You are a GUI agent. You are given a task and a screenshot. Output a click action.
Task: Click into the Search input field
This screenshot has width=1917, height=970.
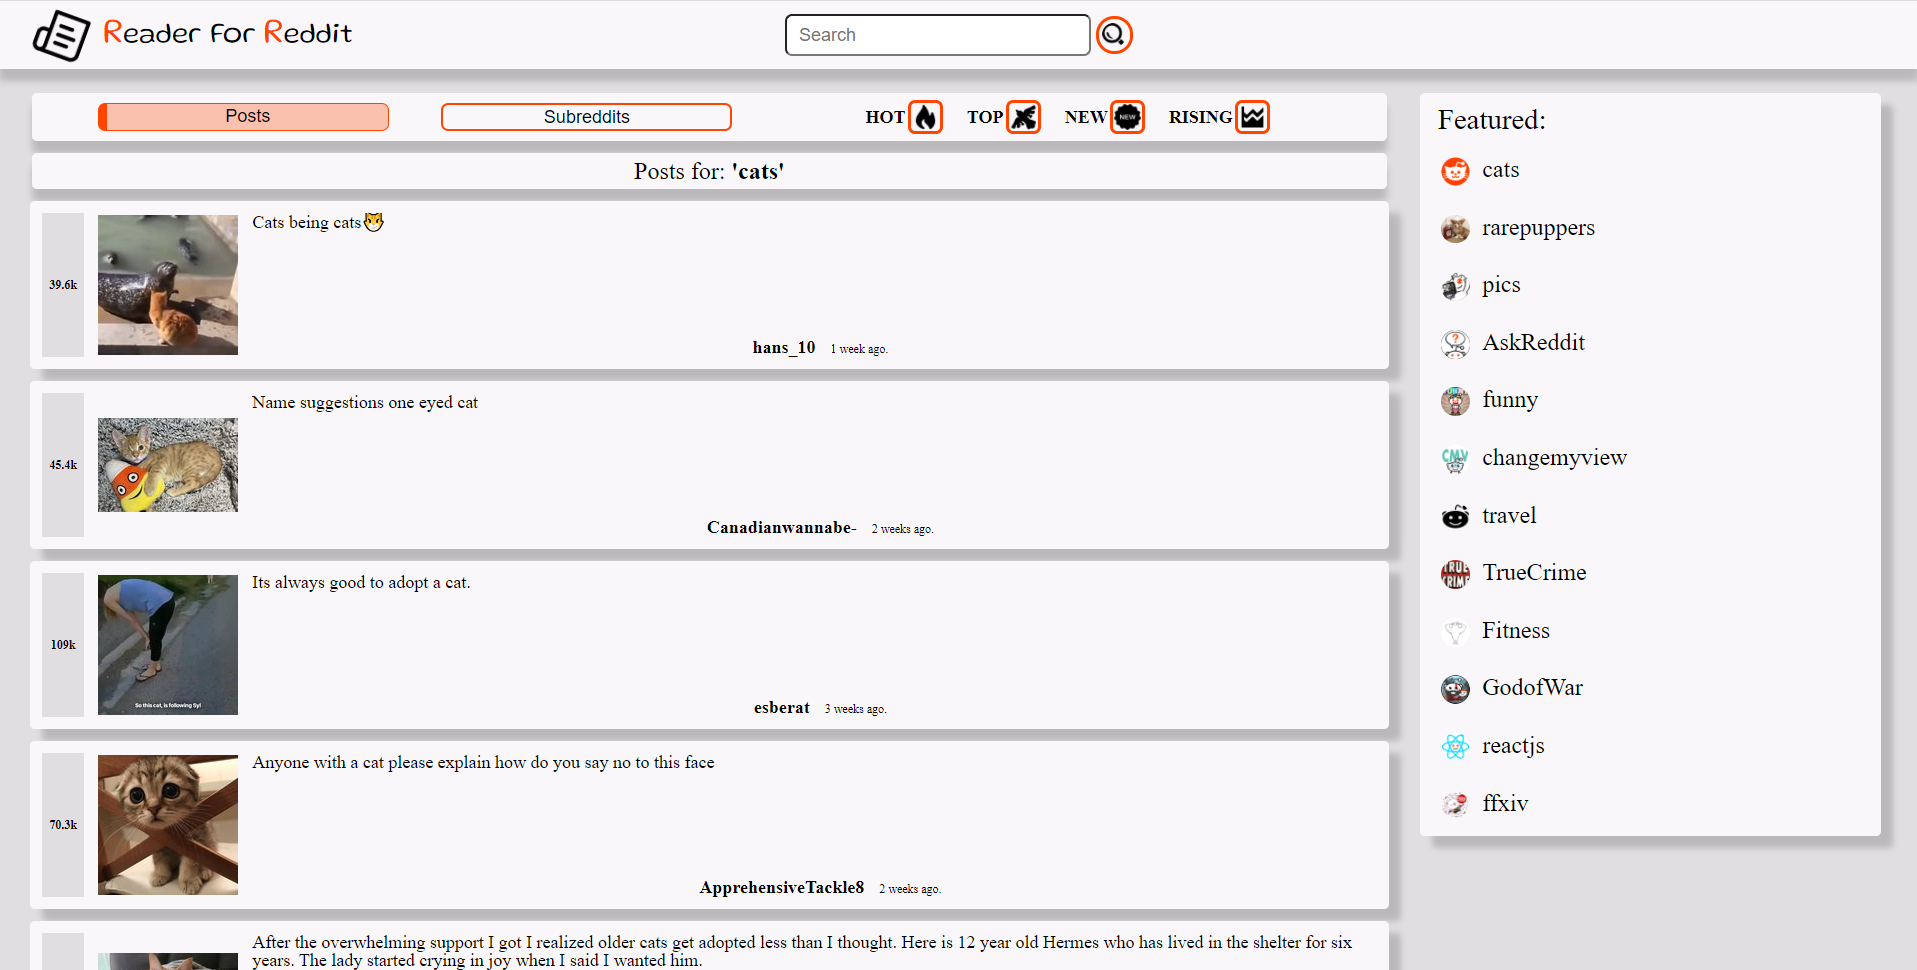pos(937,35)
